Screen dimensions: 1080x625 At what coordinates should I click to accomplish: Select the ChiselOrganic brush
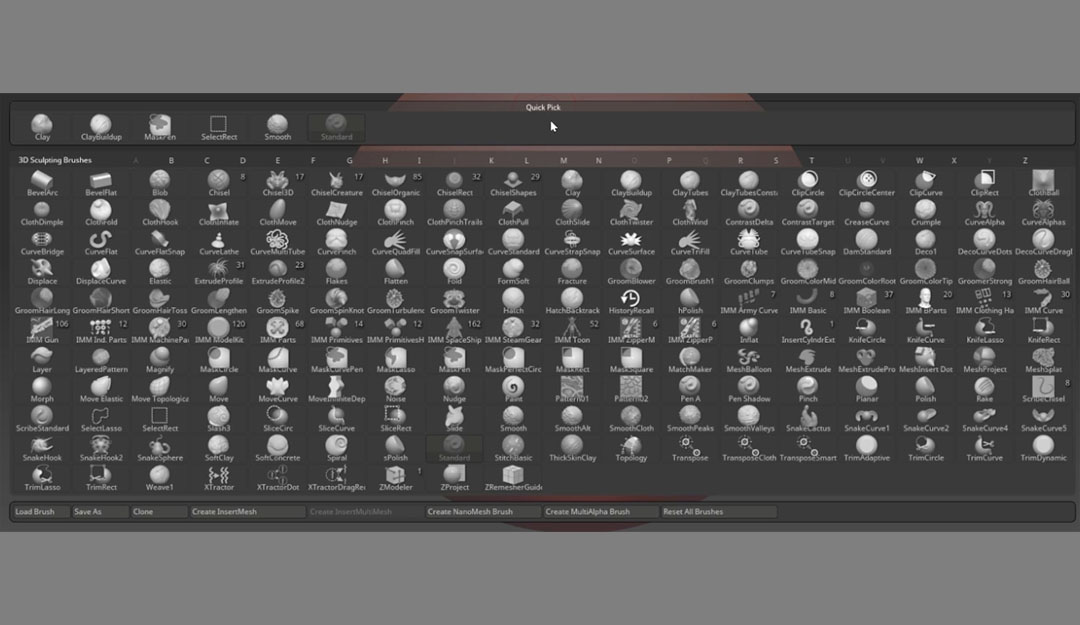tap(395, 184)
